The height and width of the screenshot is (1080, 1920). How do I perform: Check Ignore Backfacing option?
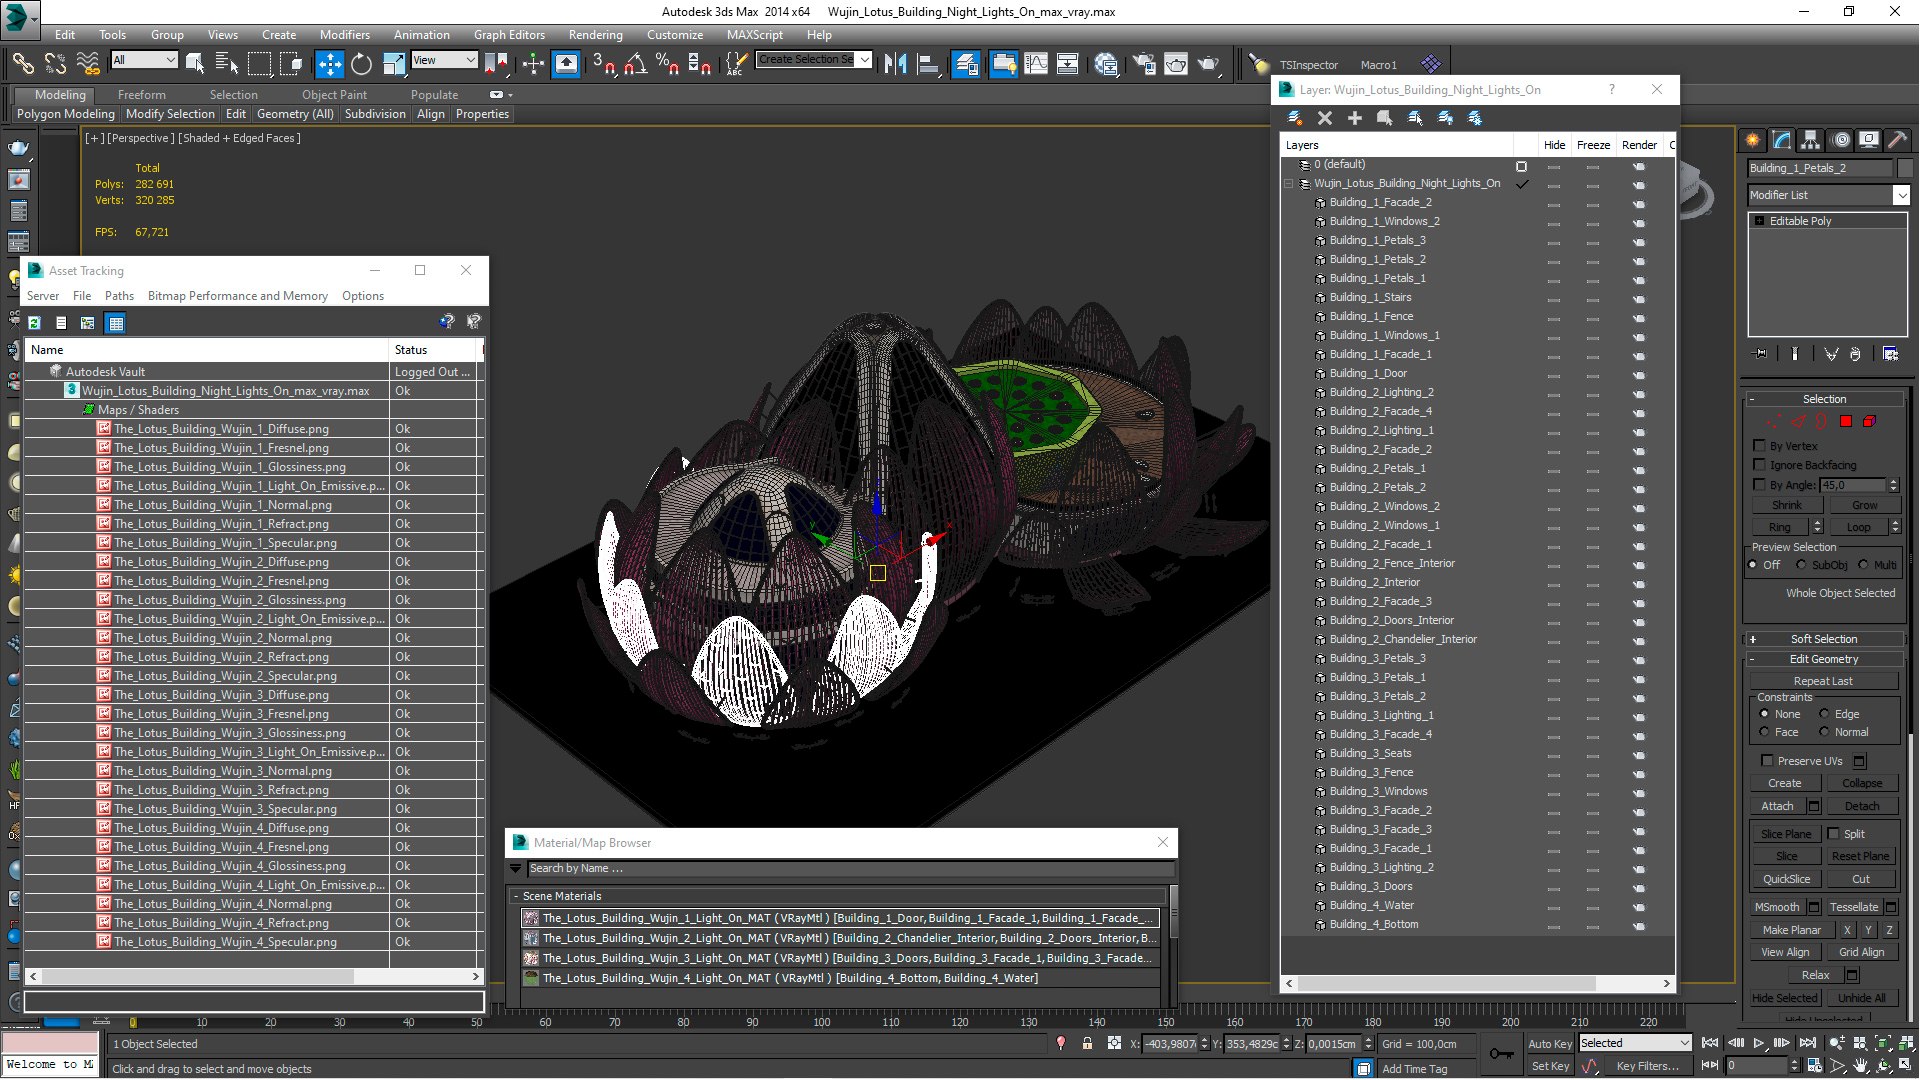point(1760,465)
